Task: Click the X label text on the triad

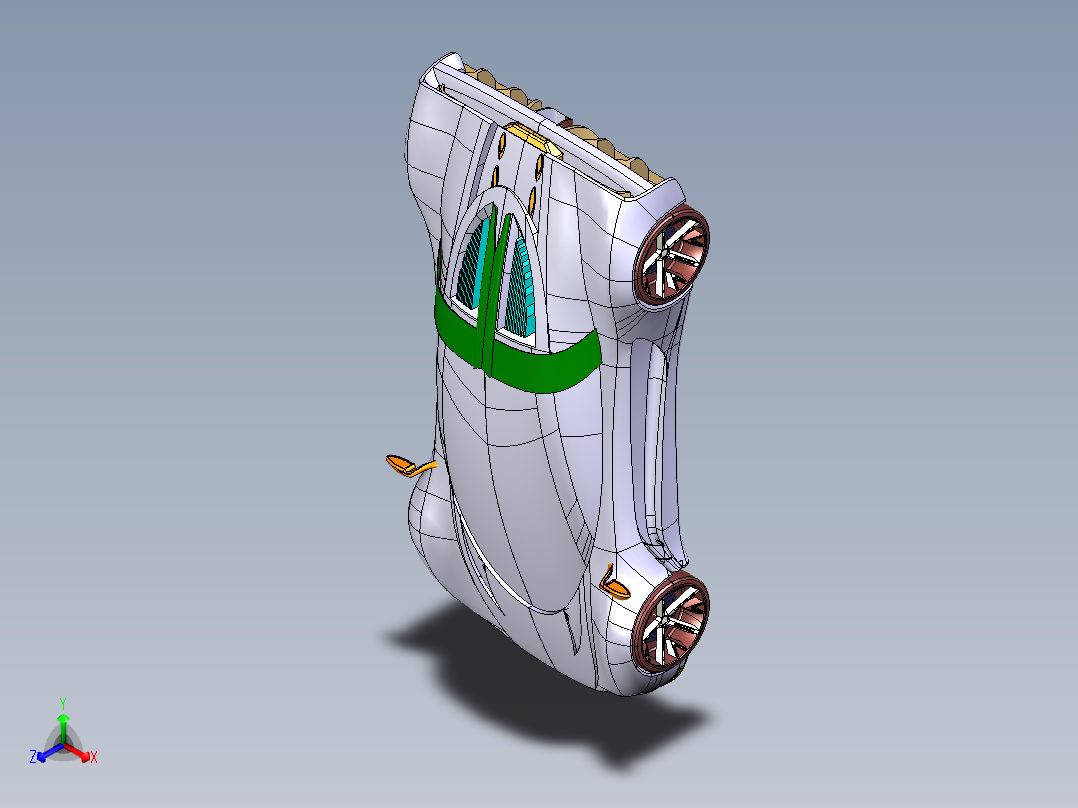Action: point(93,756)
